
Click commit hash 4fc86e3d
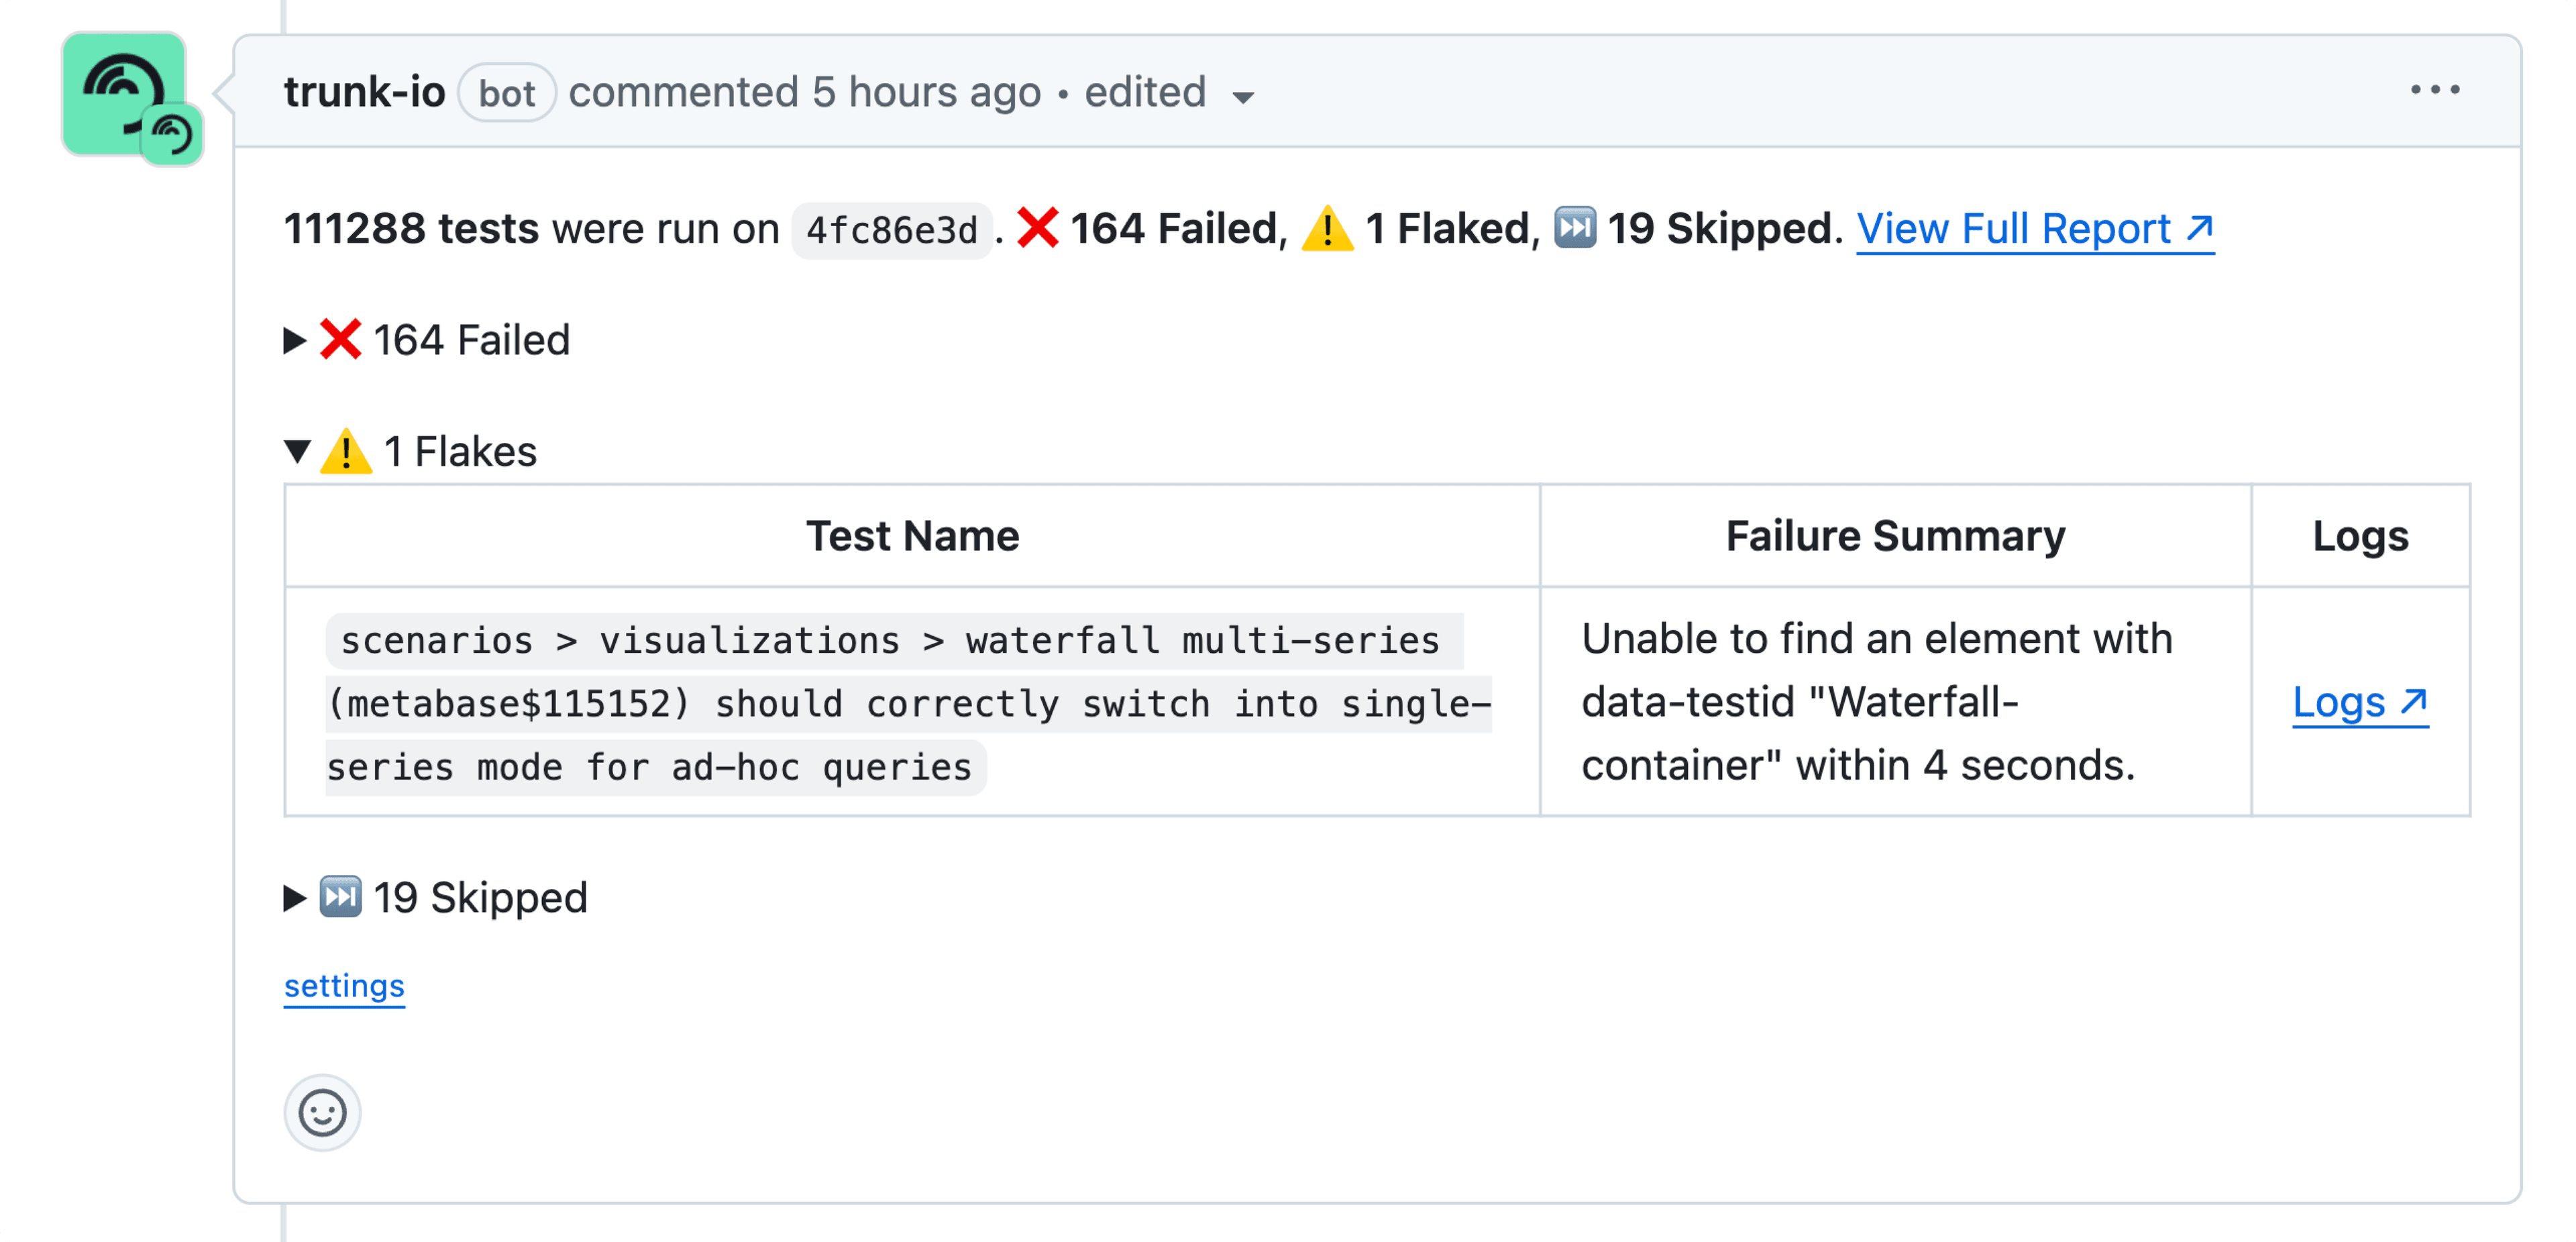click(891, 230)
